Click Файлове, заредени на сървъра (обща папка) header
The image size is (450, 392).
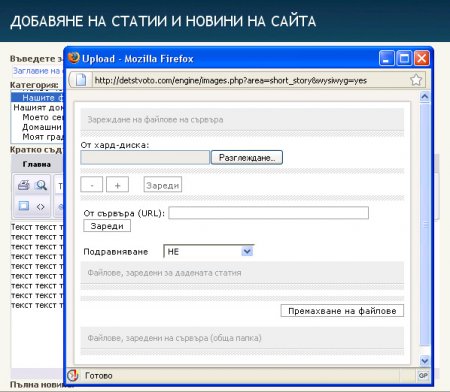(x=242, y=338)
